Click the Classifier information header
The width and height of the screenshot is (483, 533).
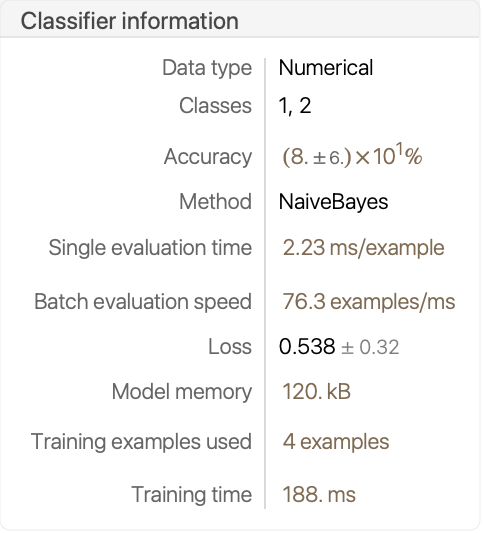[x=130, y=21]
